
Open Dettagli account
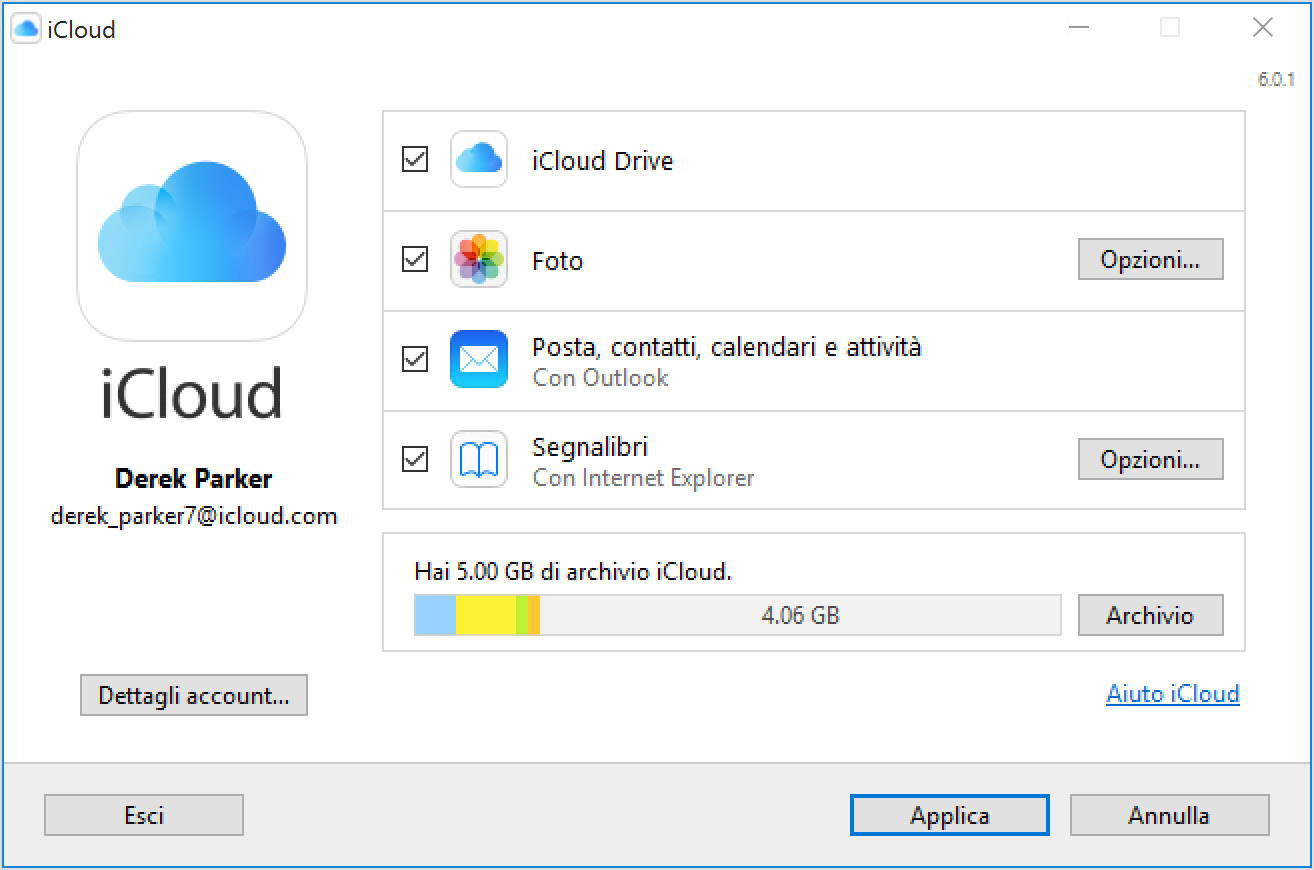(x=194, y=696)
